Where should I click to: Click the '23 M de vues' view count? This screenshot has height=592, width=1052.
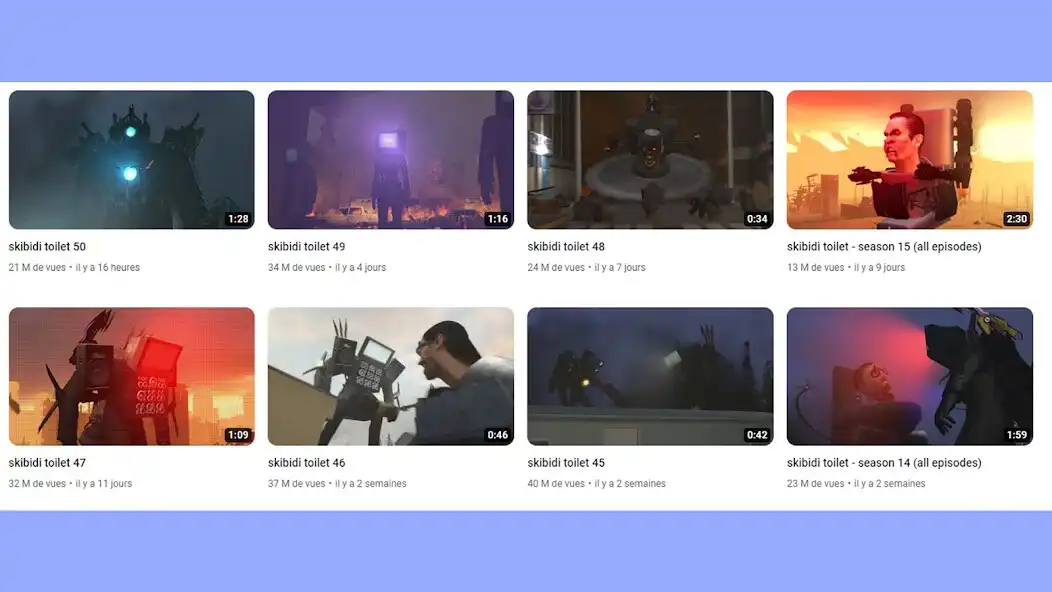click(816, 483)
